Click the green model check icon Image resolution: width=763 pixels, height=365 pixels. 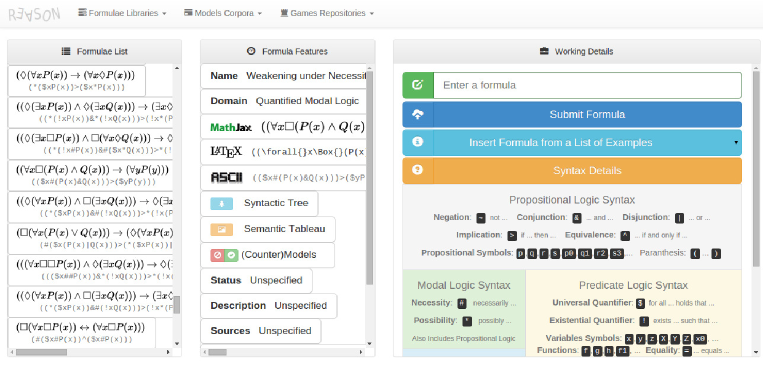231,255
